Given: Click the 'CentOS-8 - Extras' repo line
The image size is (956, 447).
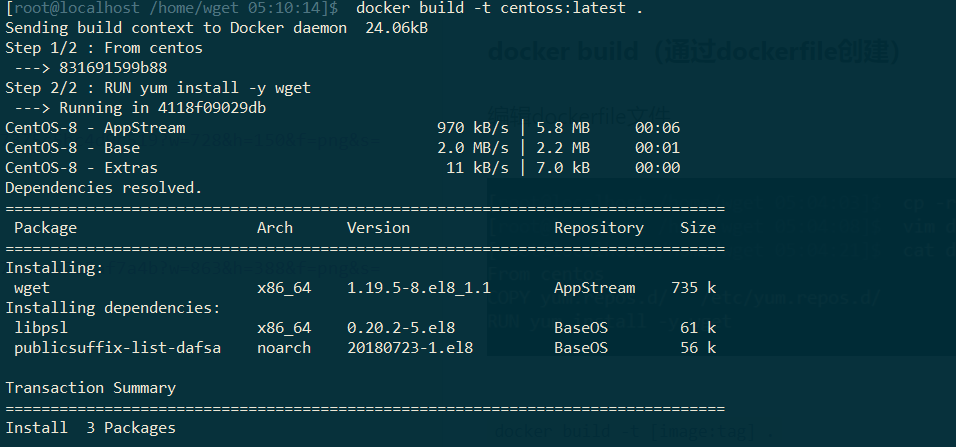Looking at the screenshot, I should coord(81,168).
